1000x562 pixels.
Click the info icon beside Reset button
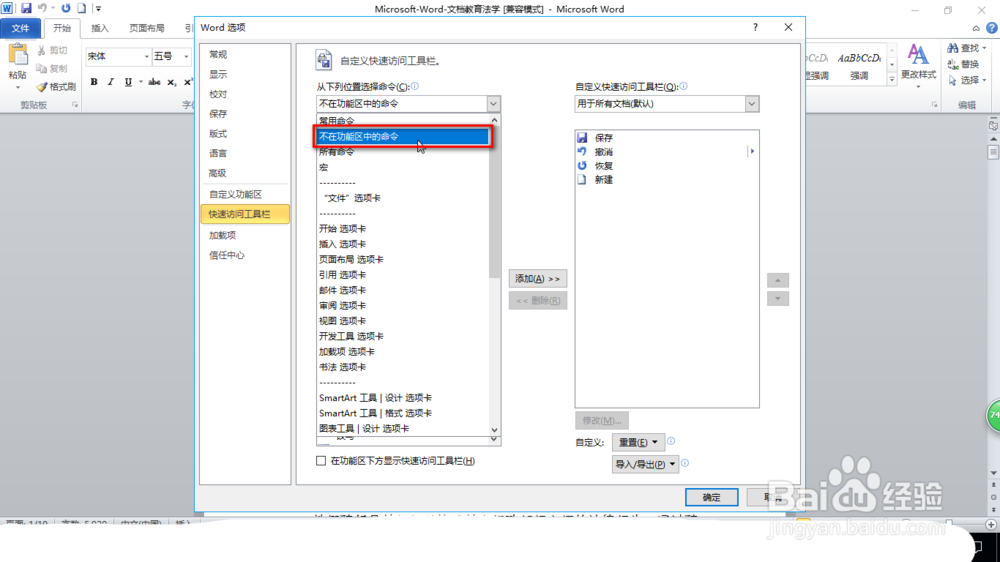(x=671, y=441)
